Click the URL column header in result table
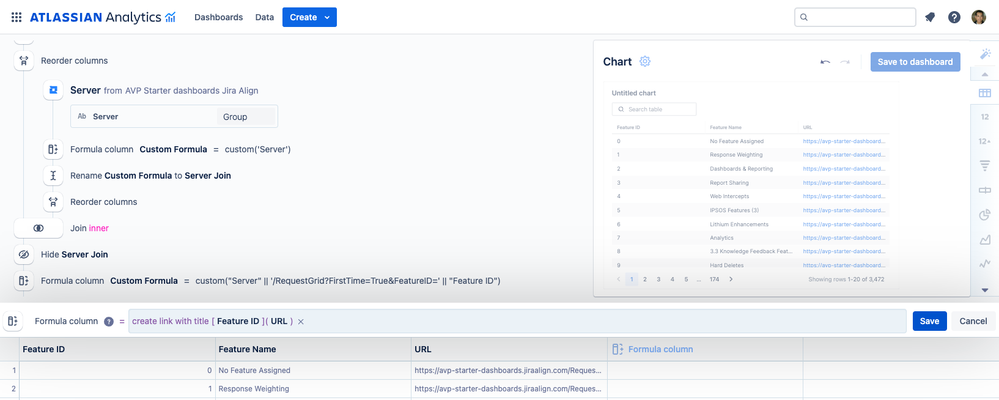 (509, 349)
